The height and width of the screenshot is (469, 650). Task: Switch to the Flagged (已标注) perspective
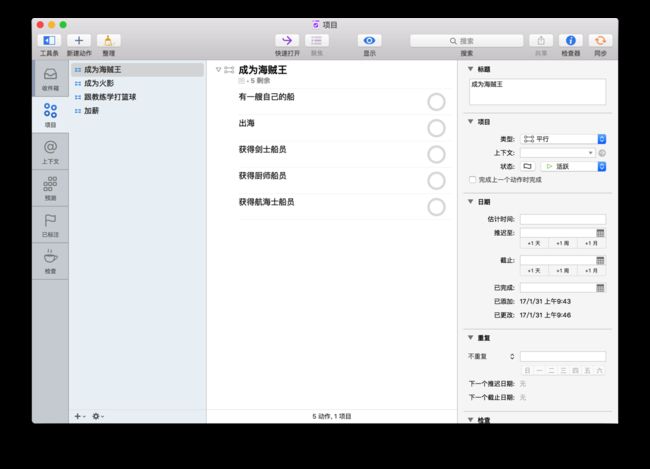(50, 224)
